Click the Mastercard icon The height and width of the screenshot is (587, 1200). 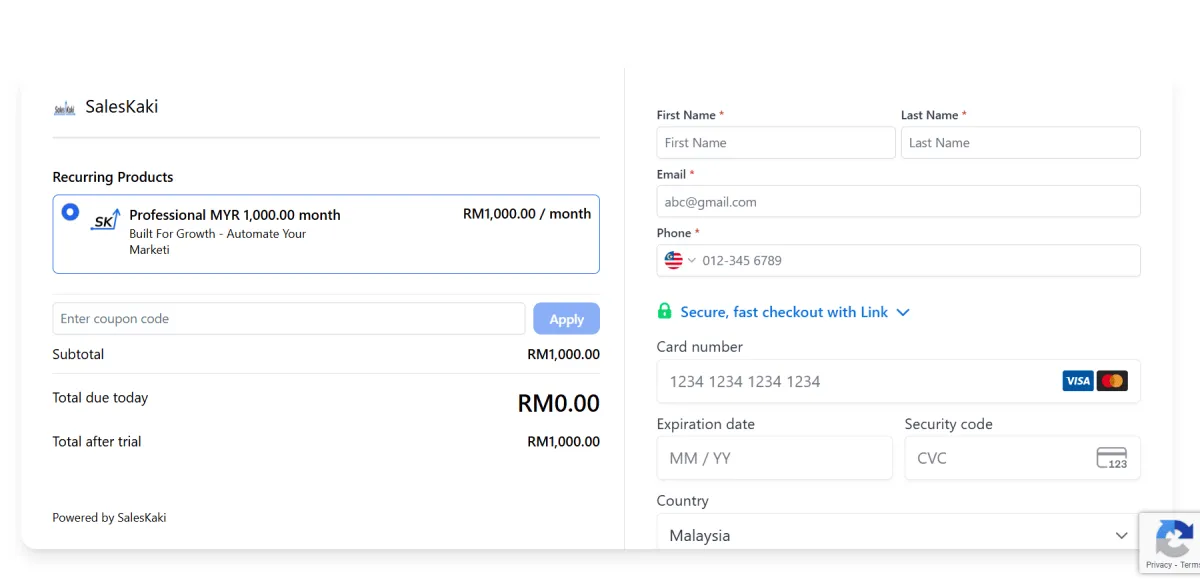pyautogui.click(x=1111, y=381)
